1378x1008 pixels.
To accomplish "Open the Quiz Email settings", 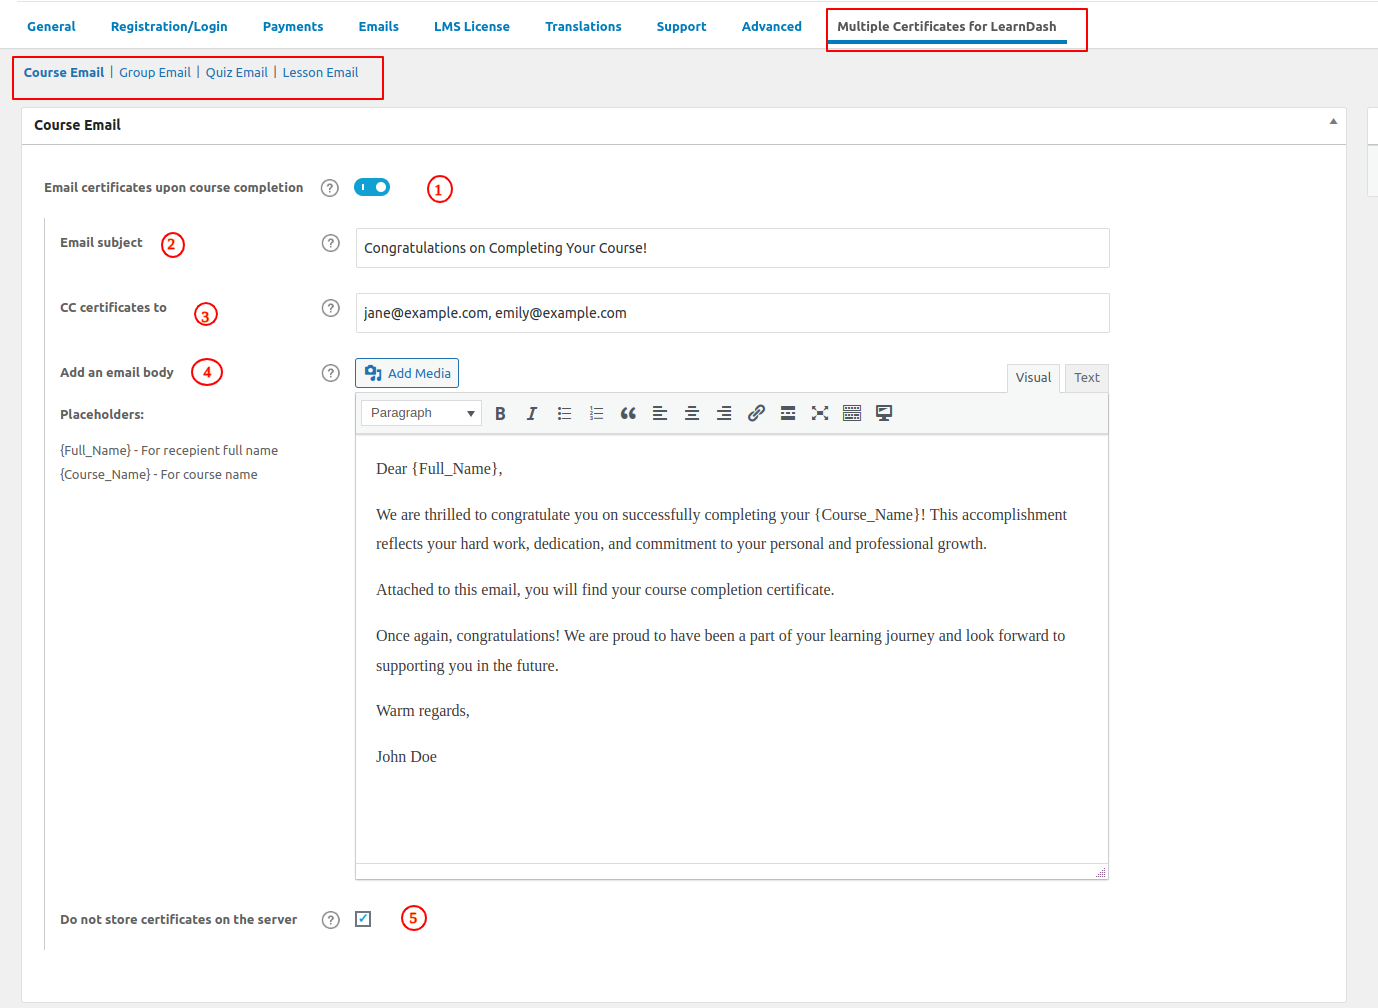I will click(x=237, y=72).
